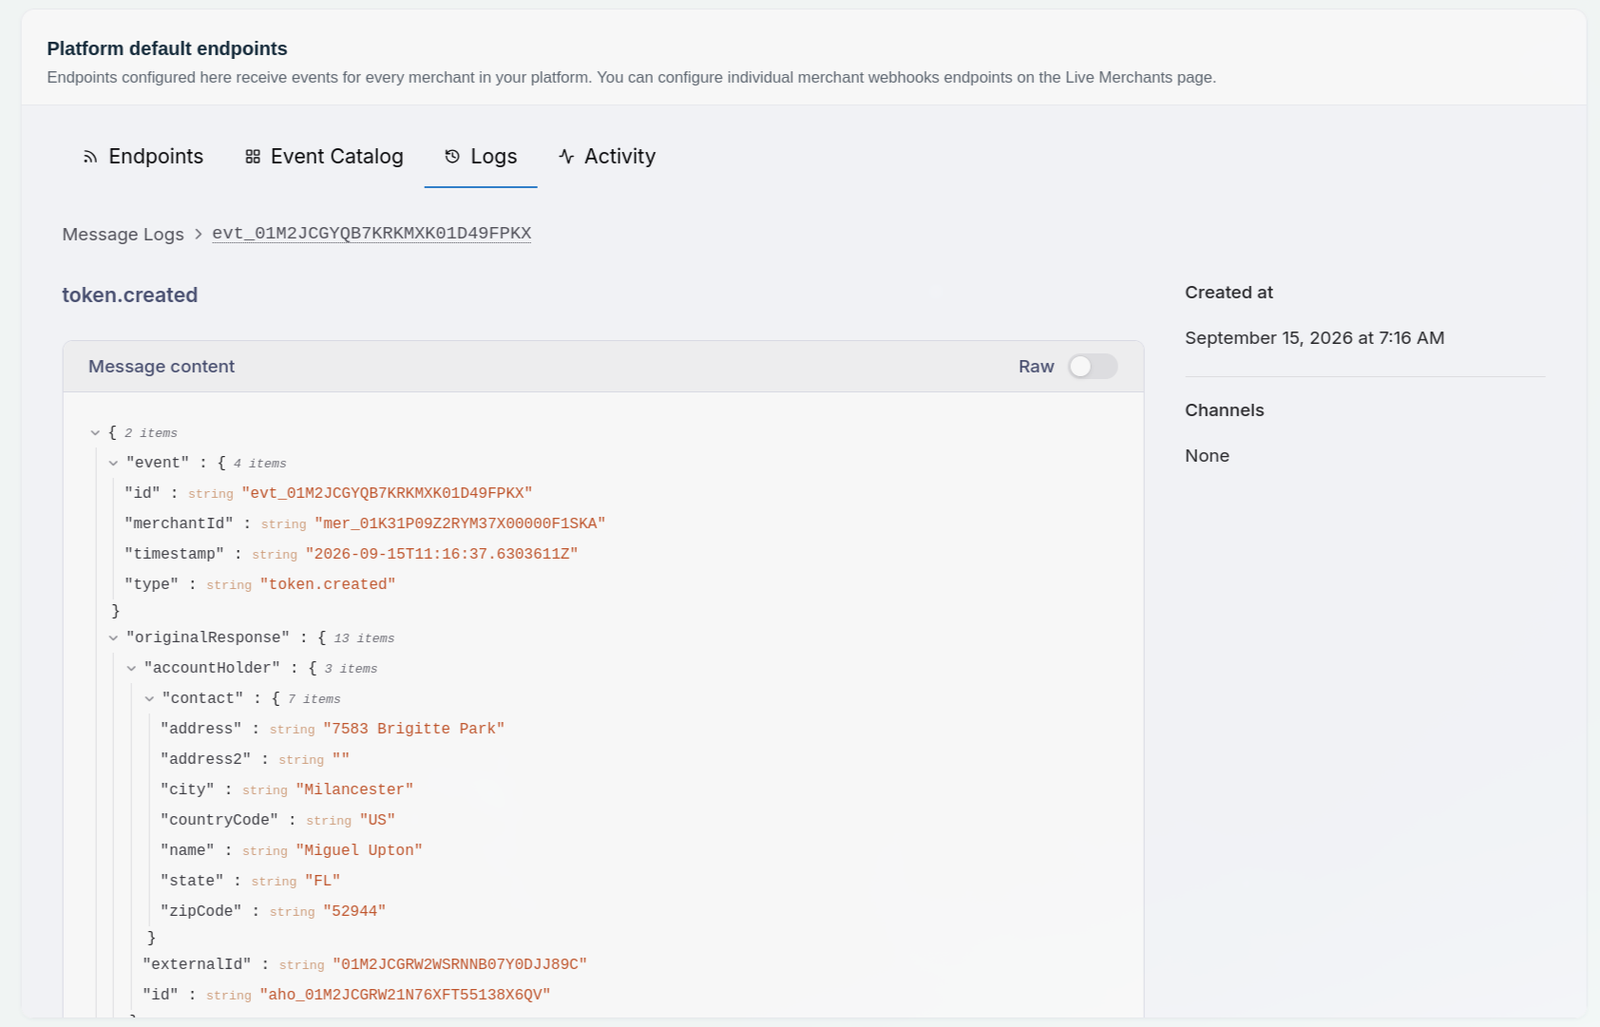Image resolution: width=1600 pixels, height=1027 pixels.
Task: Collapse the "accountHolder" JSON node
Action: (x=131, y=668)
